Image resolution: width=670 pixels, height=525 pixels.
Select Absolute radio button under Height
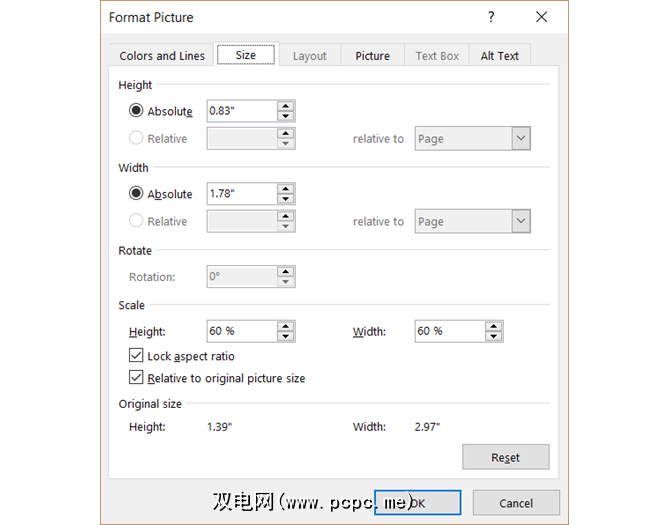tap(136, 111)
